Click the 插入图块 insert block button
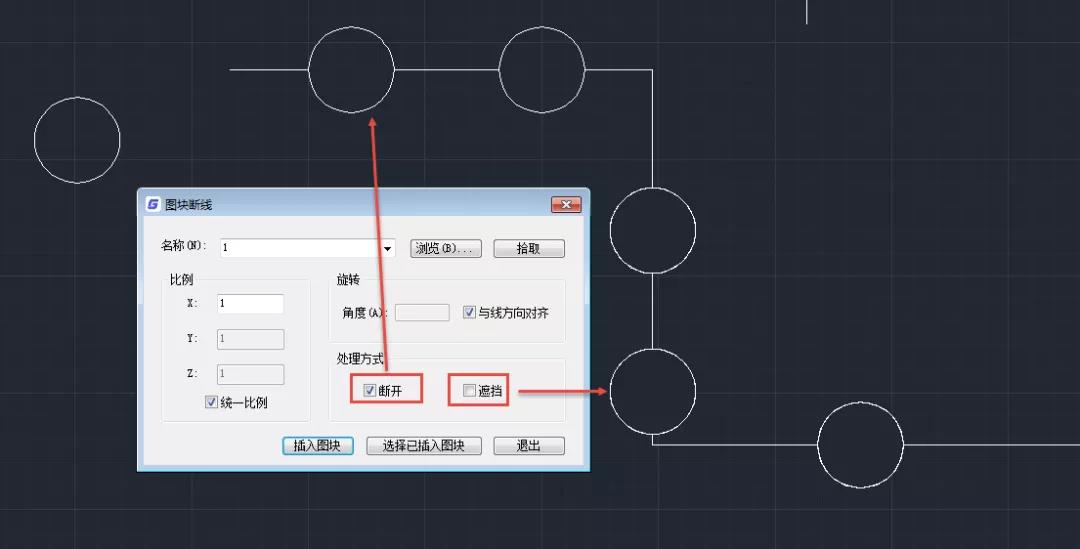Screen dimensions: 1080x549 point(317,446)
